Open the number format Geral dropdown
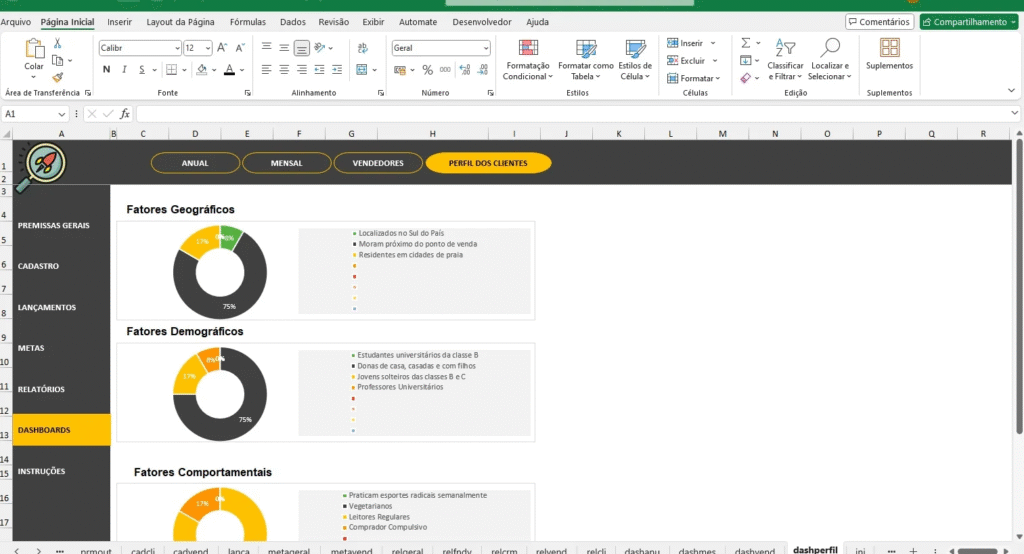1024x554 pixels. tap(486, 47)
